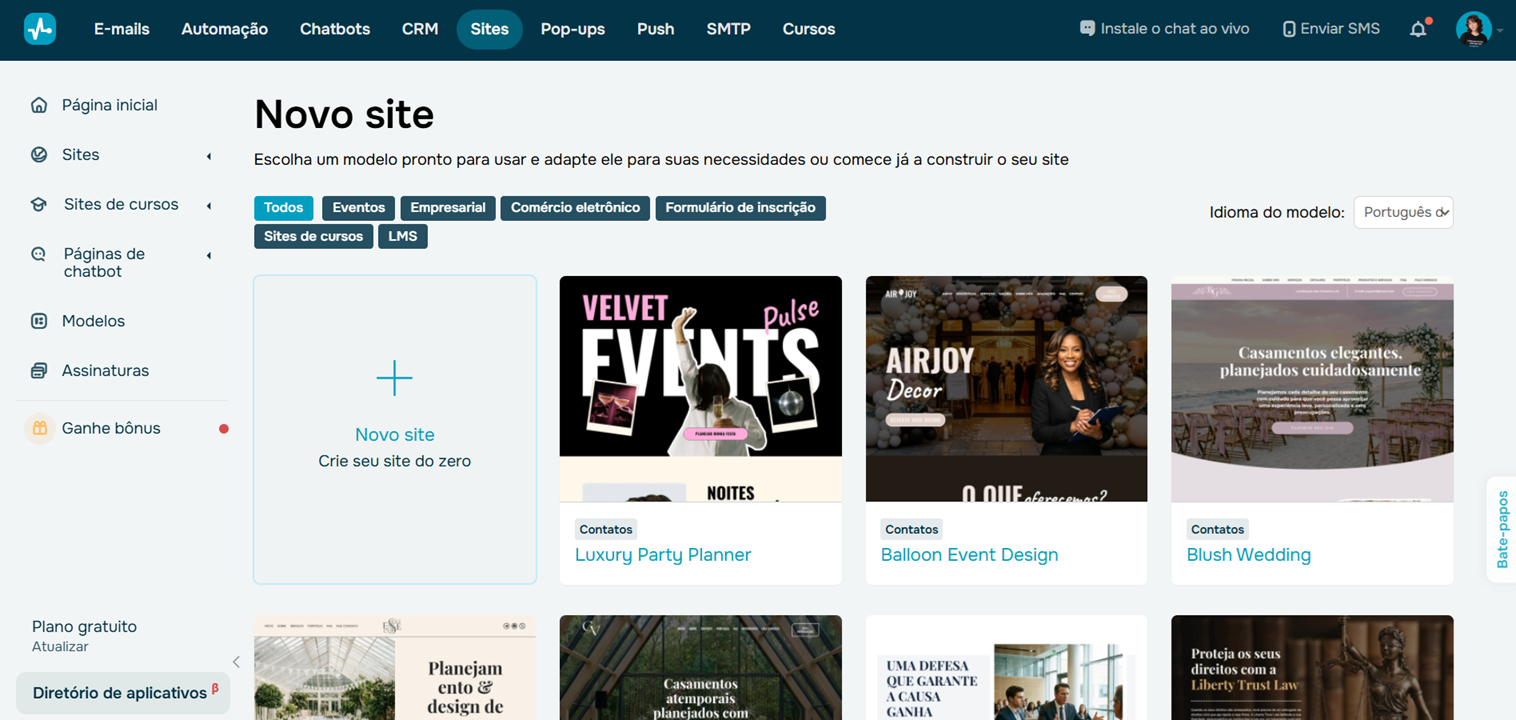Click the Atualizar plan link

click(60, 647)
